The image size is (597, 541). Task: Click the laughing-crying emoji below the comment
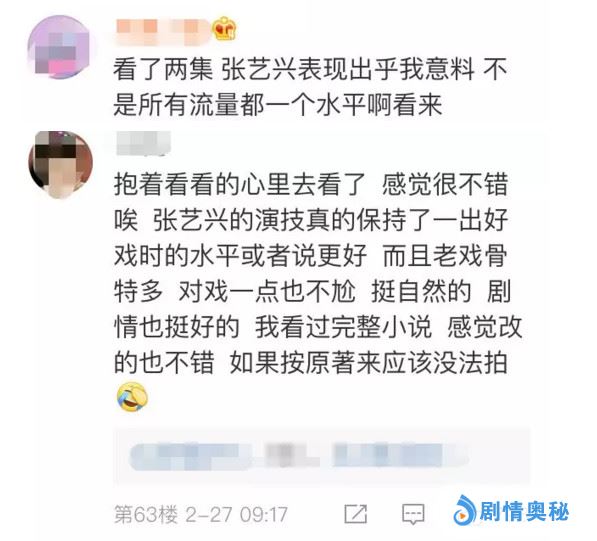(x=132, y=397)
